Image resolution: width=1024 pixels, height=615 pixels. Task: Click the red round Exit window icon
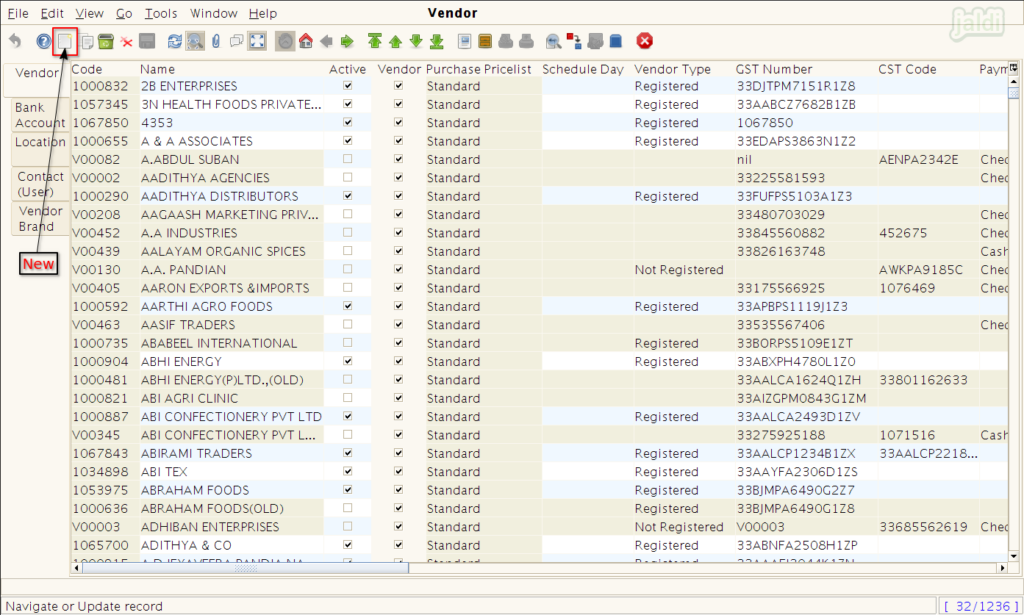pos(645,41)
